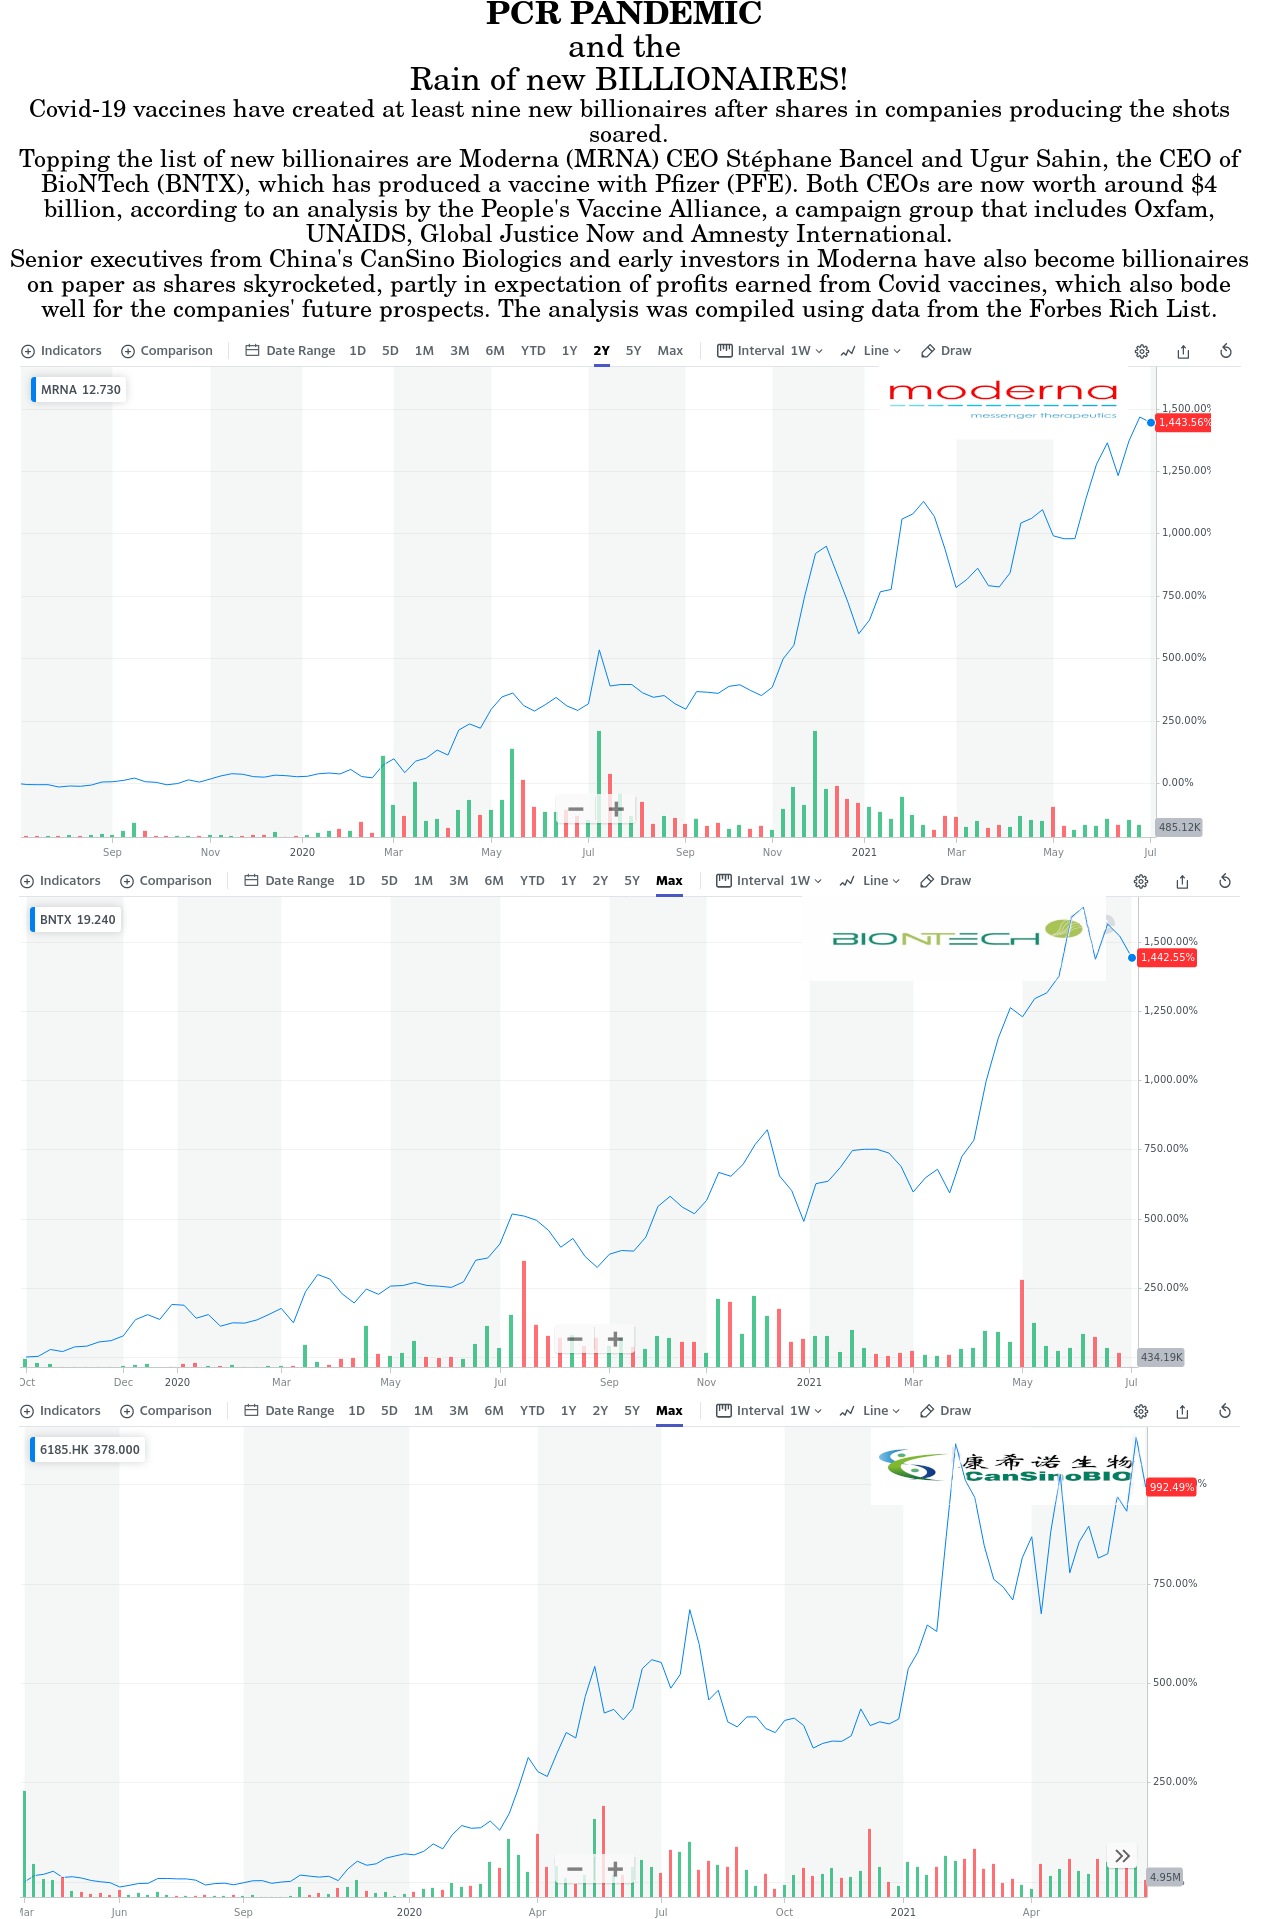Select 1M range on MRNA chart
The width and height of the screenshot is (1261, 1919).
point(424,351)
